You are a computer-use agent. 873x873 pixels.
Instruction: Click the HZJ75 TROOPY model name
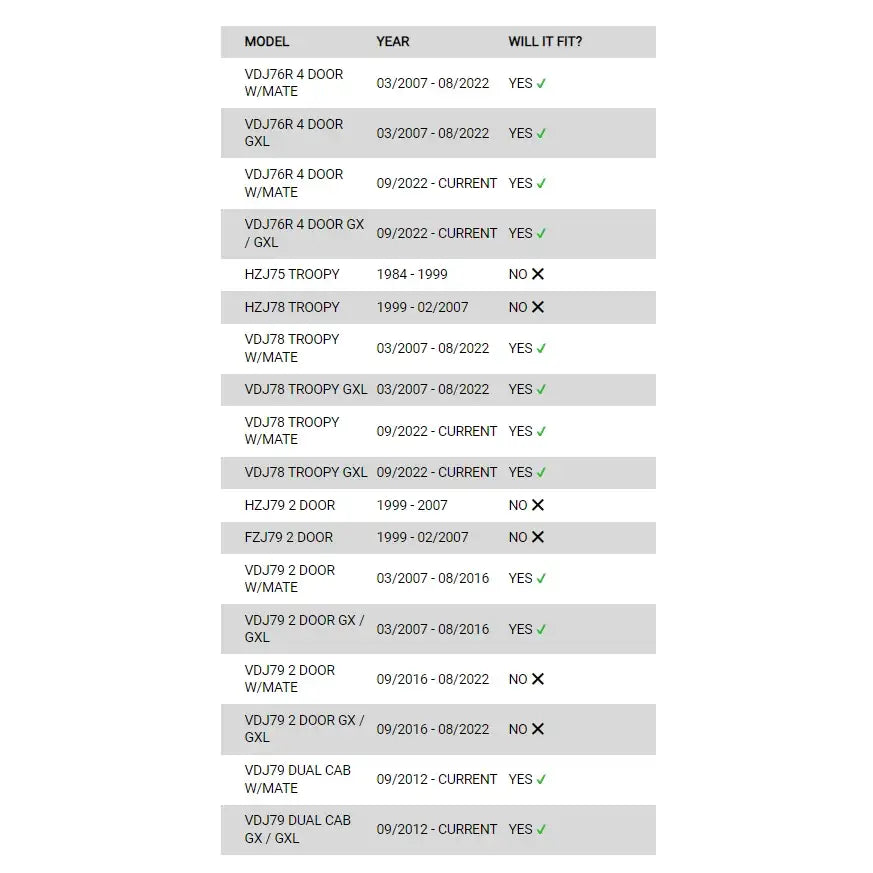[292, 274]
